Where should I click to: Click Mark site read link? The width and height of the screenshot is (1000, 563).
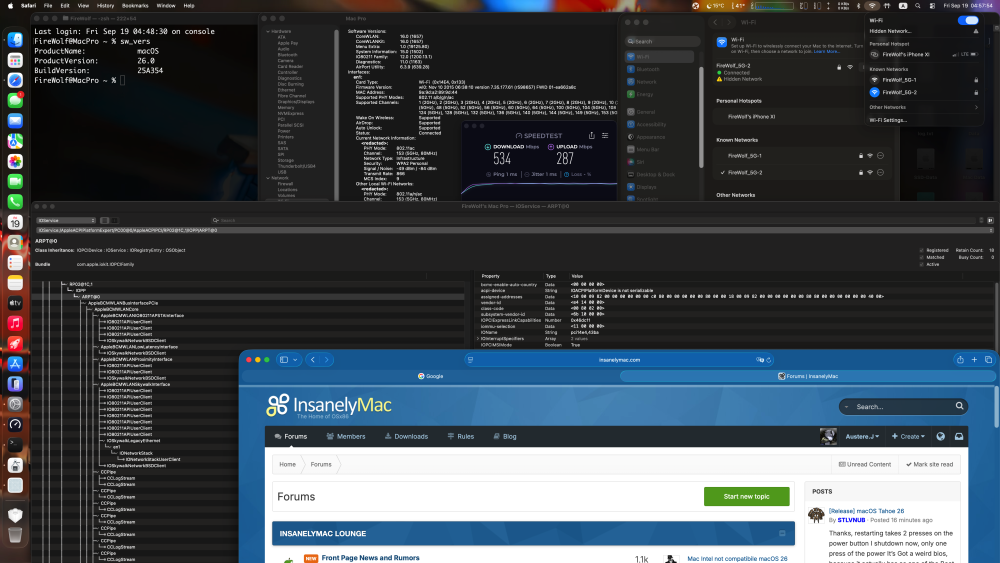coord(930,464)
